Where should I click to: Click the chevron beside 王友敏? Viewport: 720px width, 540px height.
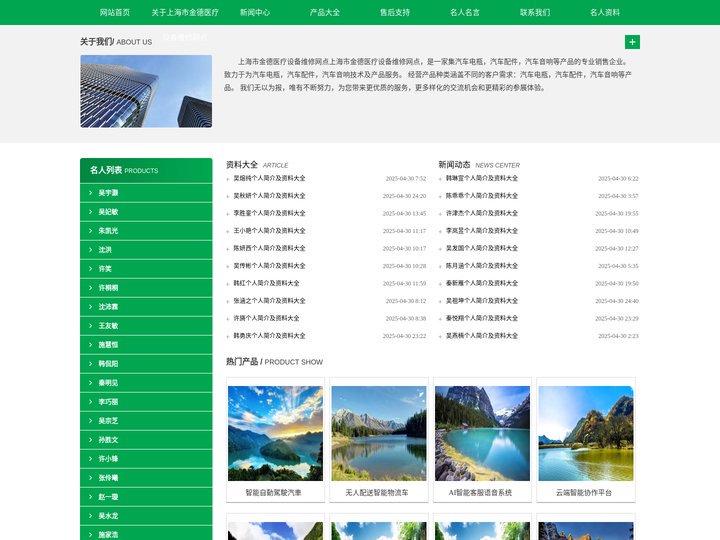pos(90,326)
